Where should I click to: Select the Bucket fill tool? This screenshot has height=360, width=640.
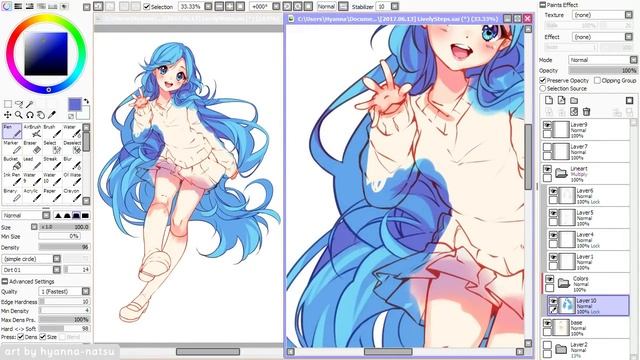click(x=12, y=163)
